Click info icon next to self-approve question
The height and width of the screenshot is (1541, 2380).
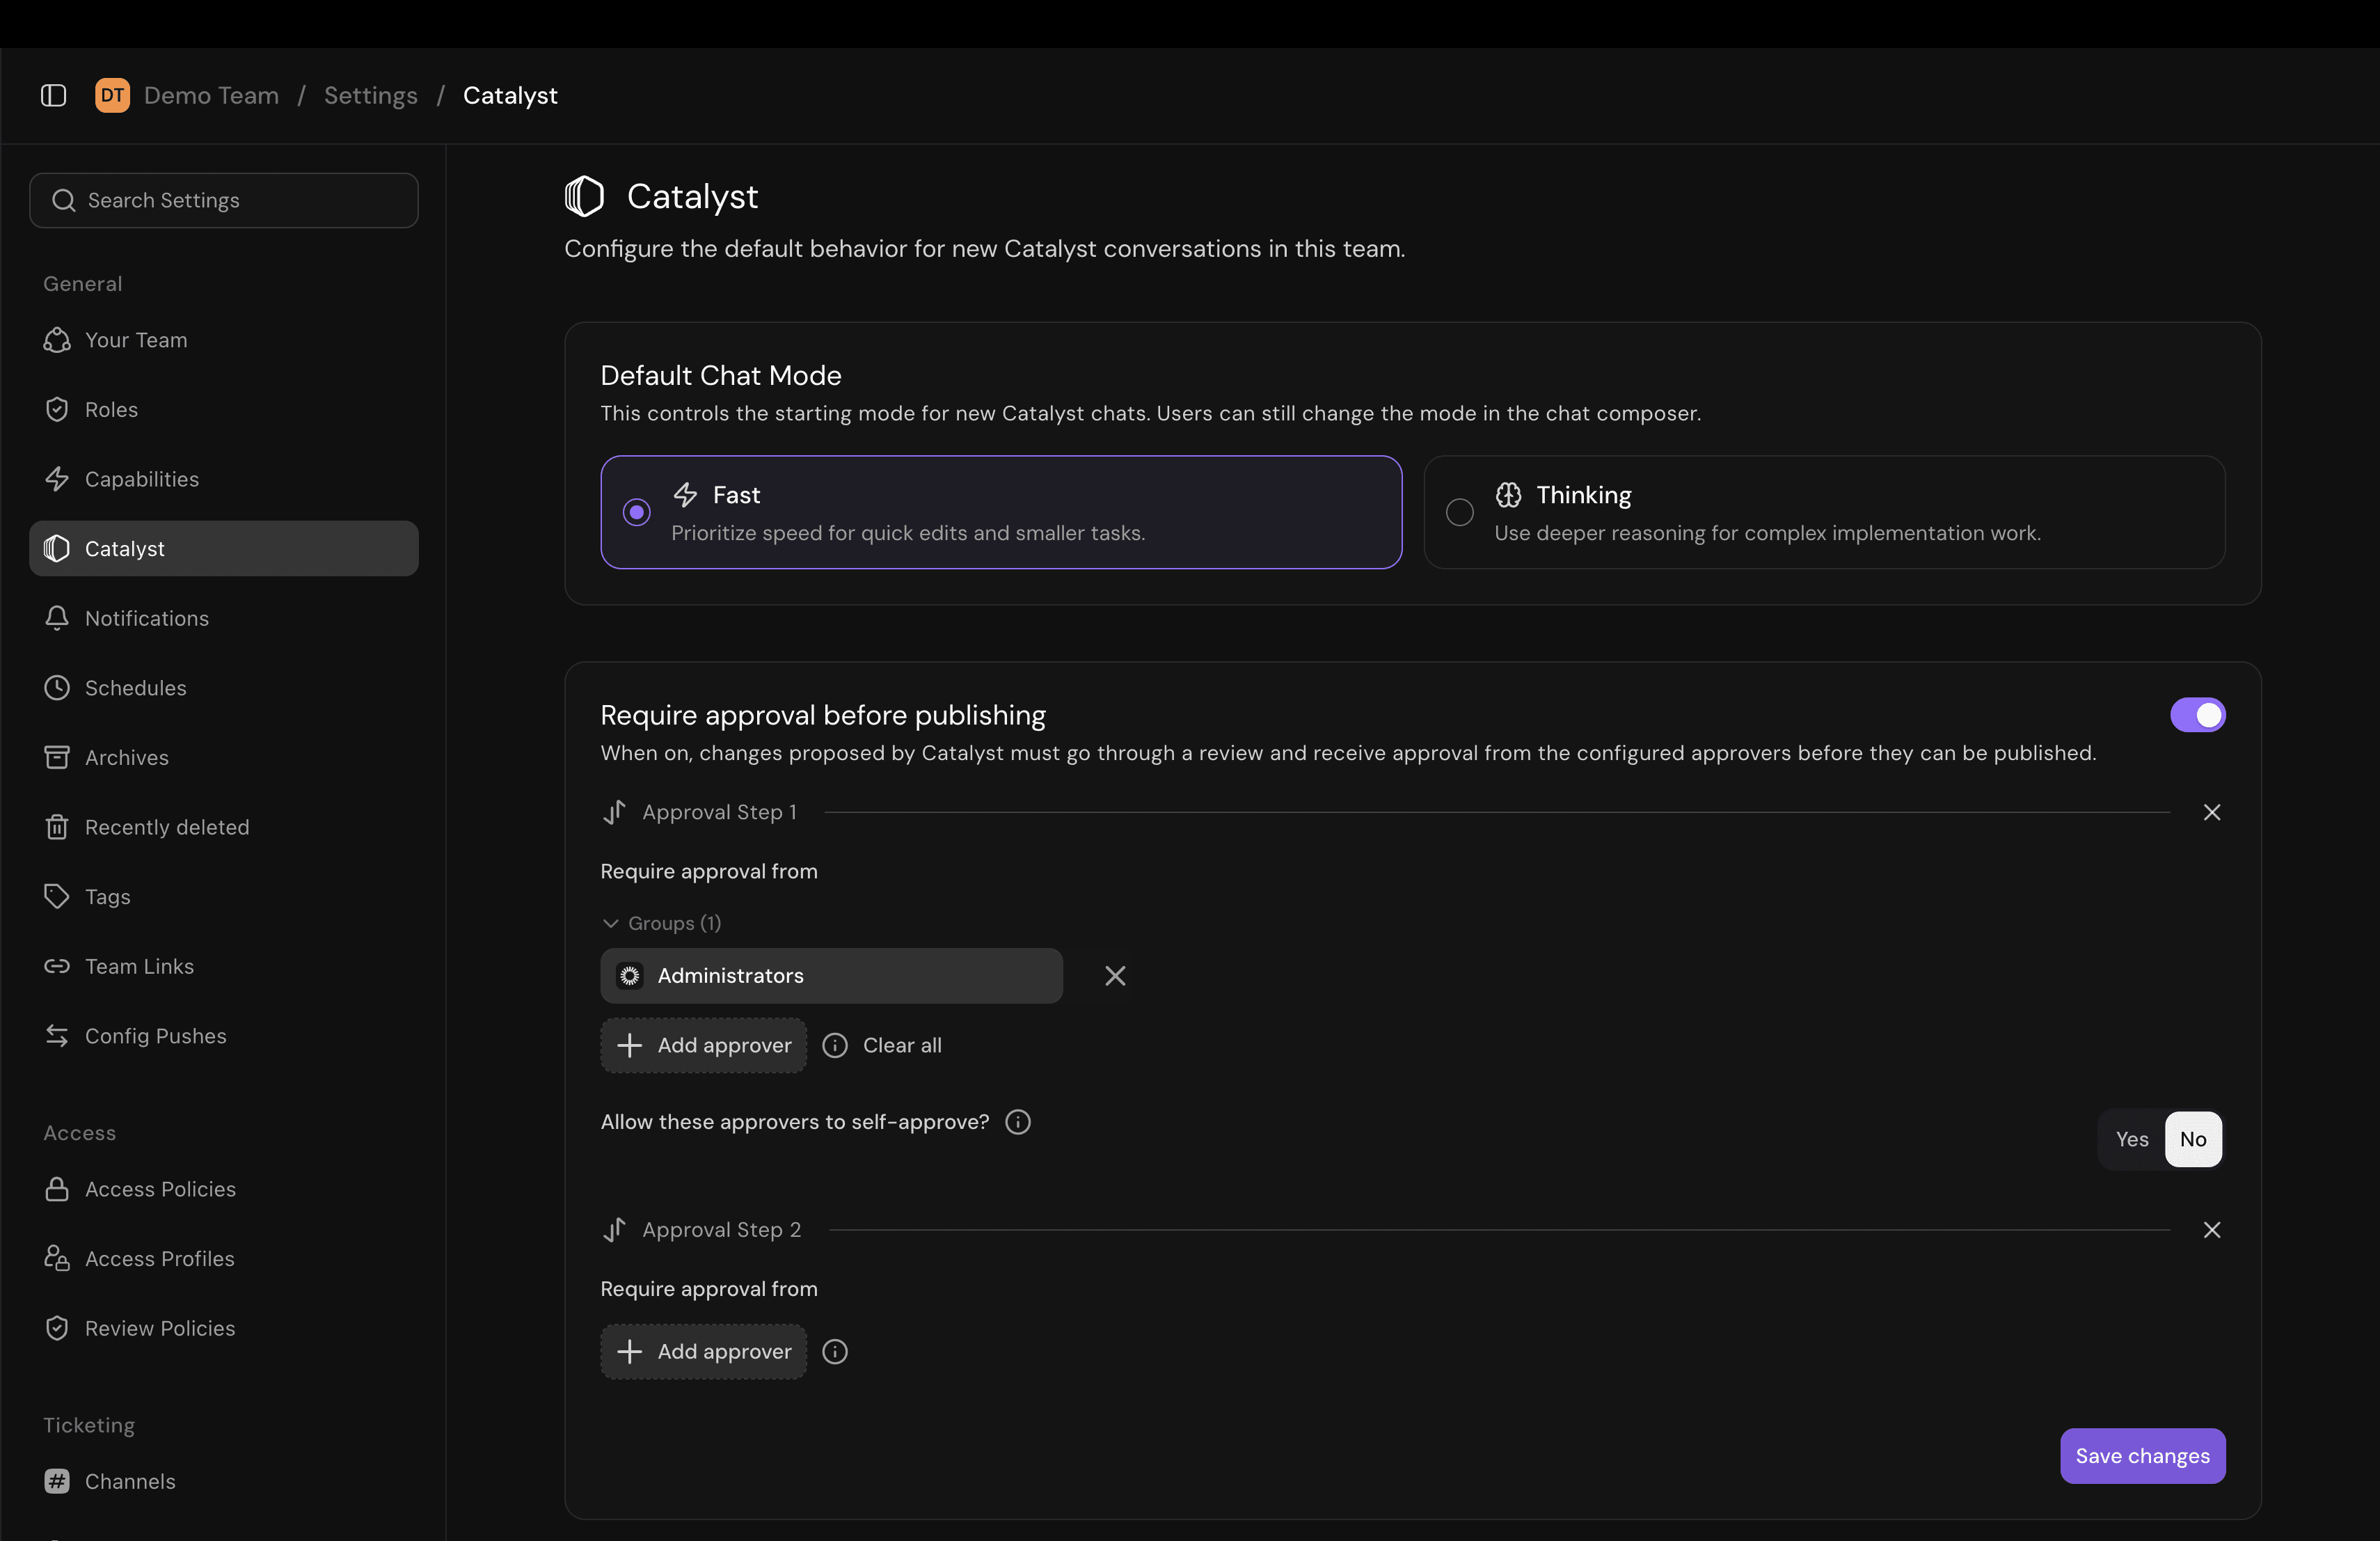[1018, 1122]
